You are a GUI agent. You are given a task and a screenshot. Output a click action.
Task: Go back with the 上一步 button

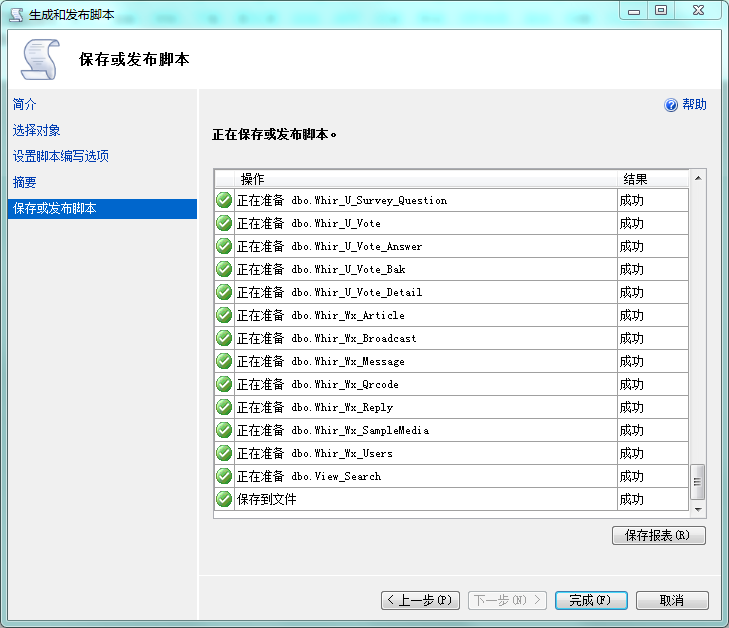tap(420, 600)
